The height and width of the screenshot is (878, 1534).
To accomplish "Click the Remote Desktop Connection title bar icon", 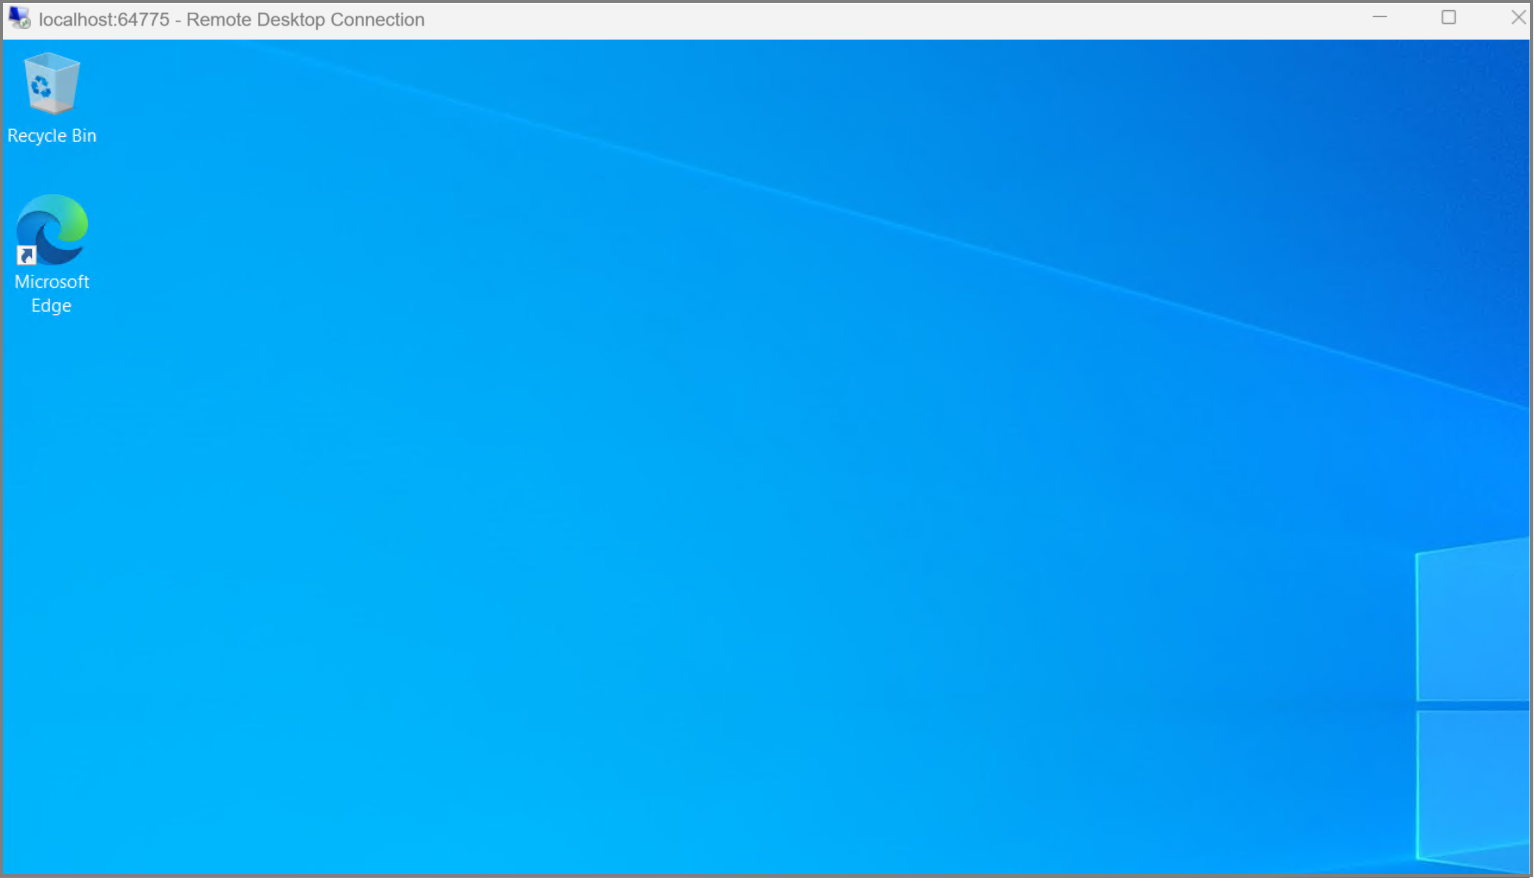I will click(19, 18).
